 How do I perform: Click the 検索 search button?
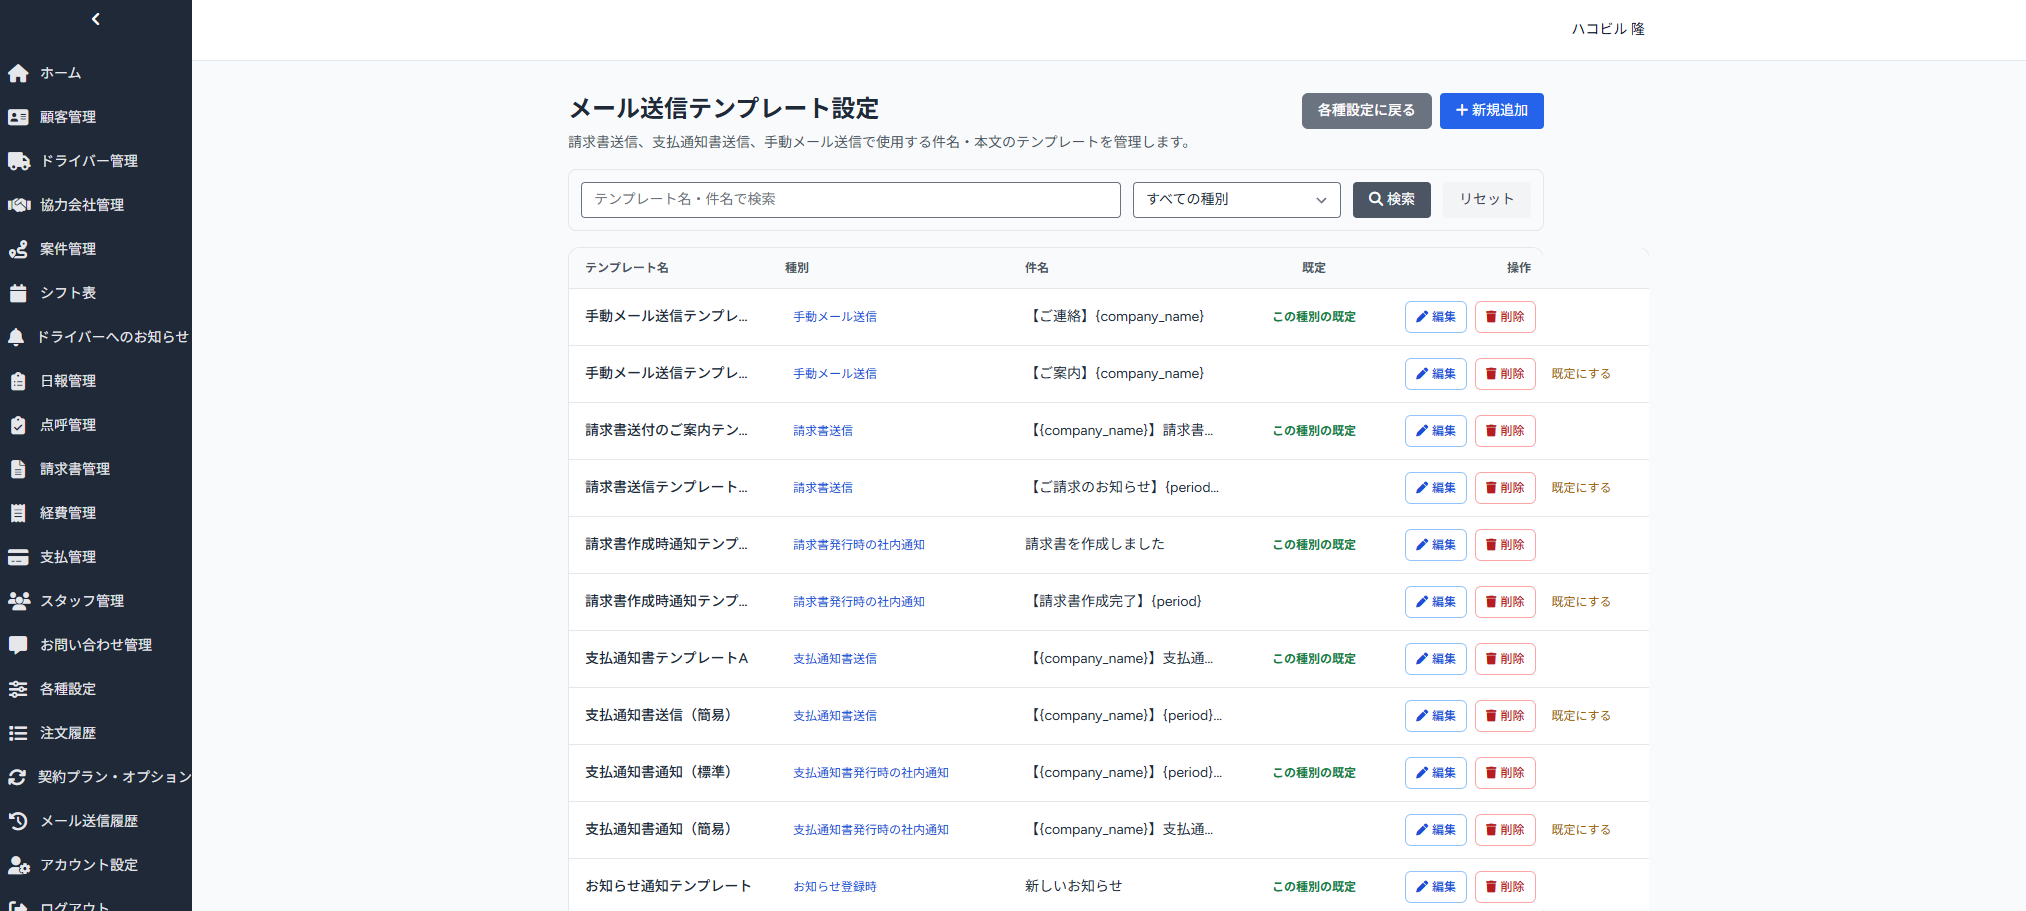[1391, 200]
